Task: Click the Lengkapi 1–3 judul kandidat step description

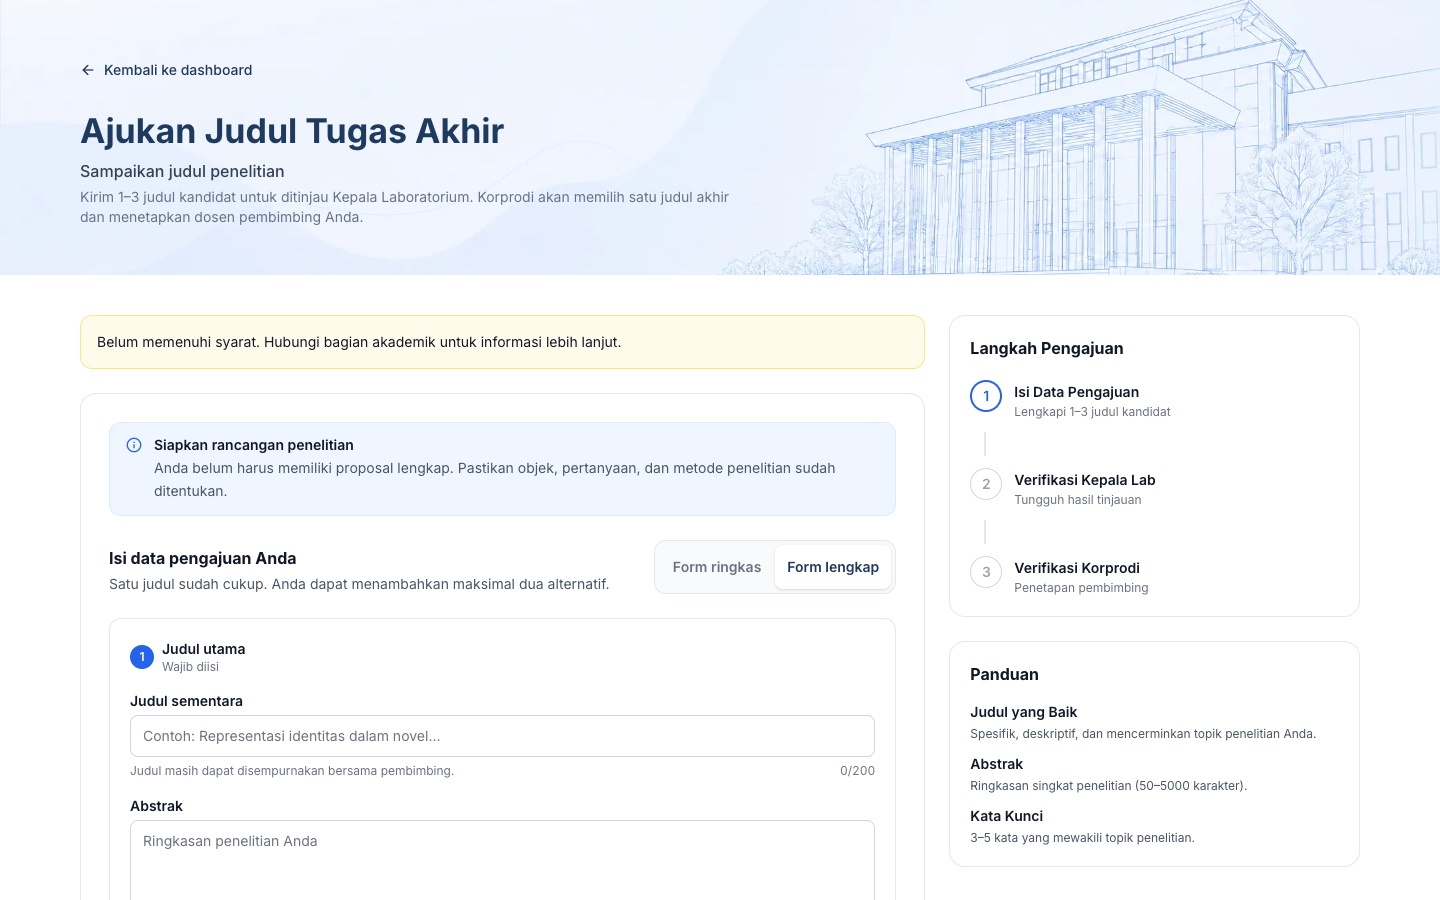Action: pyautogui.click(x=1092, y=412)
